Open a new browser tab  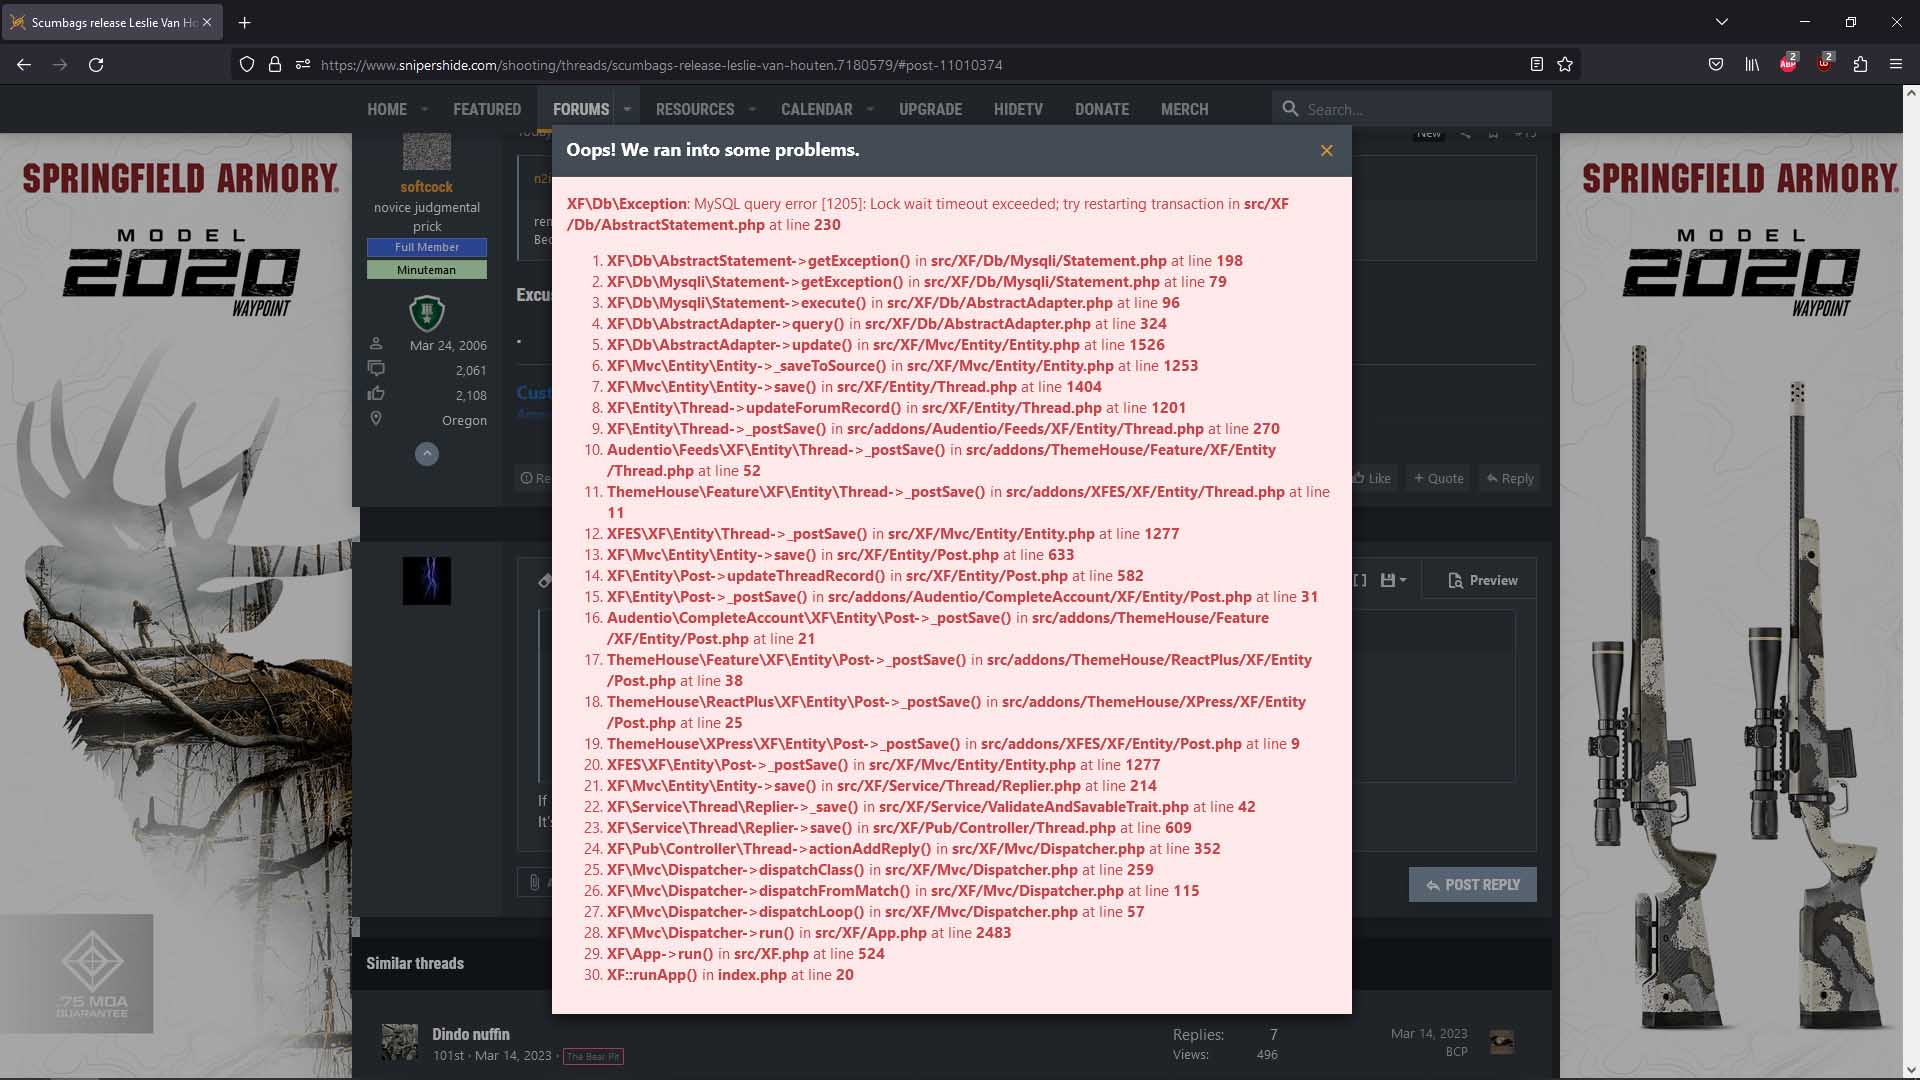(x=244, y=22)
